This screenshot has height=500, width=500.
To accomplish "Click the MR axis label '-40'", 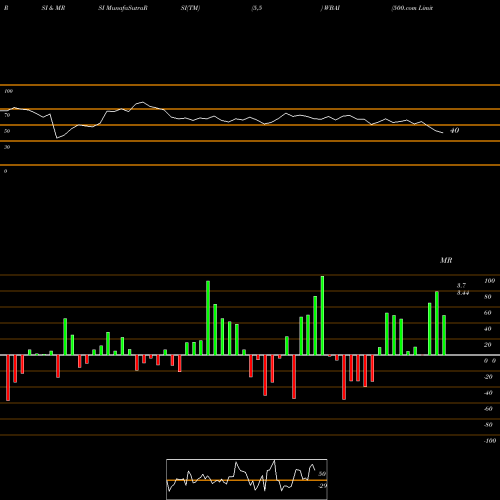I will coord(488,393).
